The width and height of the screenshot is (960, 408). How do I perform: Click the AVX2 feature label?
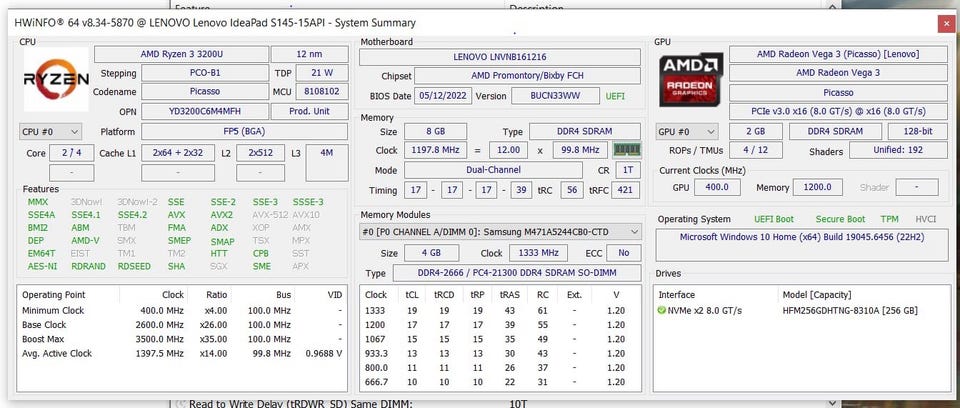pos(221,214)
